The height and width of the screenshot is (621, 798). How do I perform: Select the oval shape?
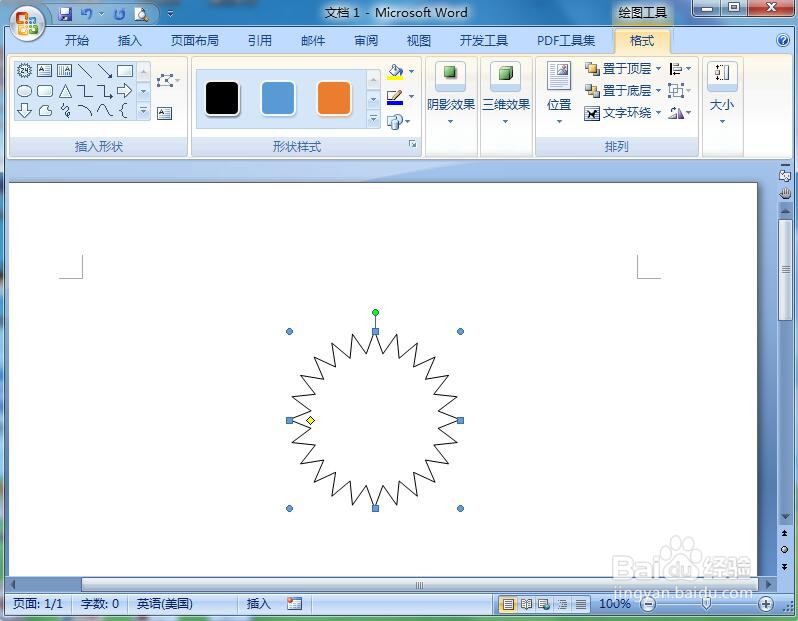coord(24,91)
